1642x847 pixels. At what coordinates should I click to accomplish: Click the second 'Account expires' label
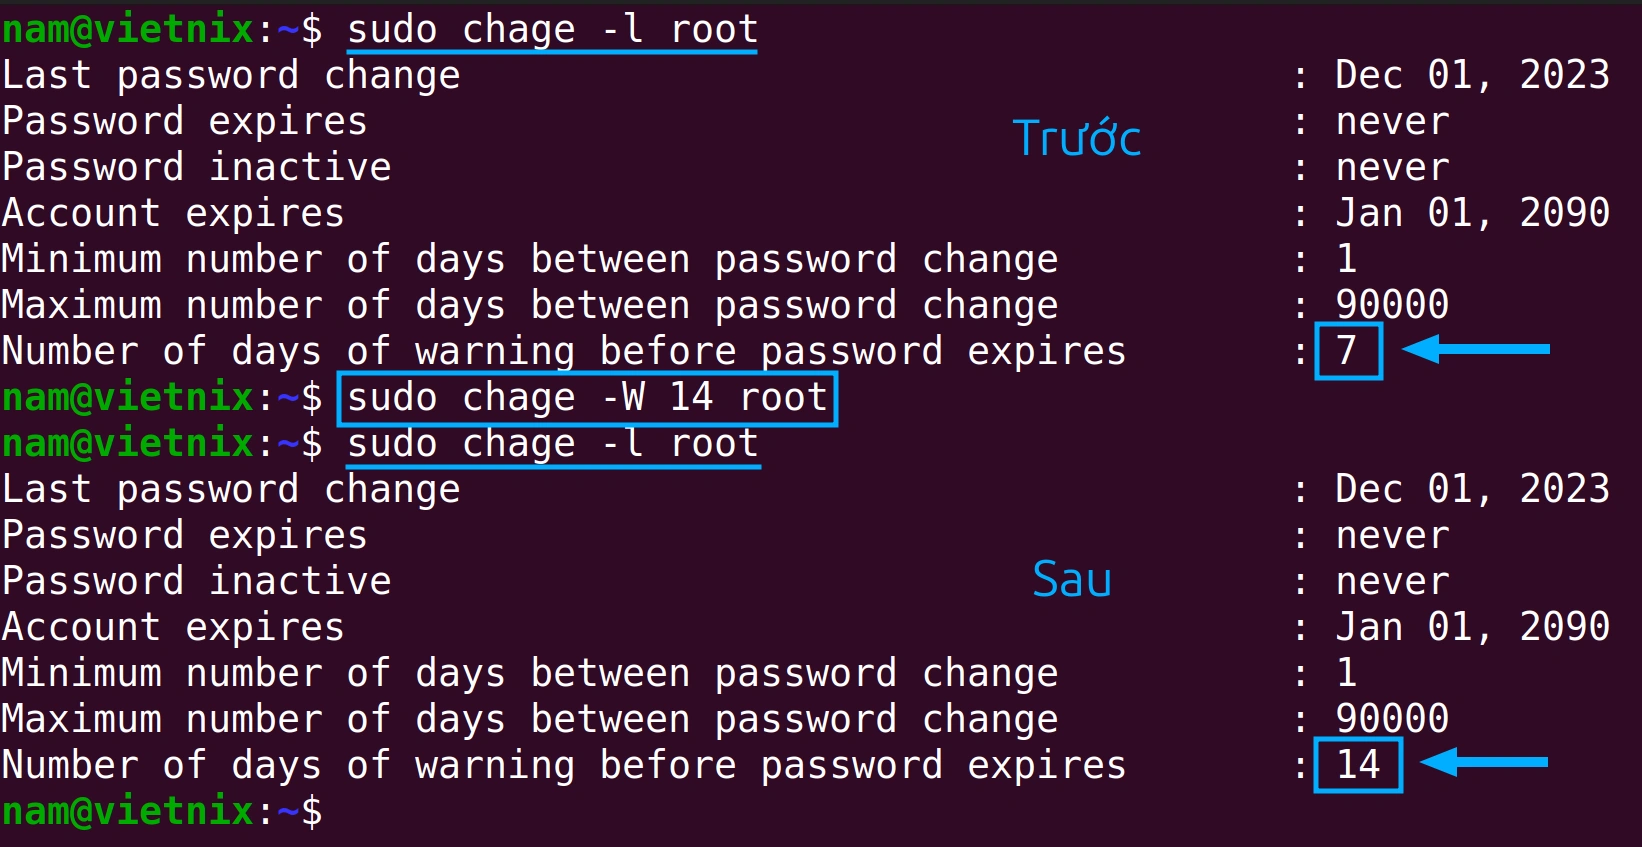(173, 628)
